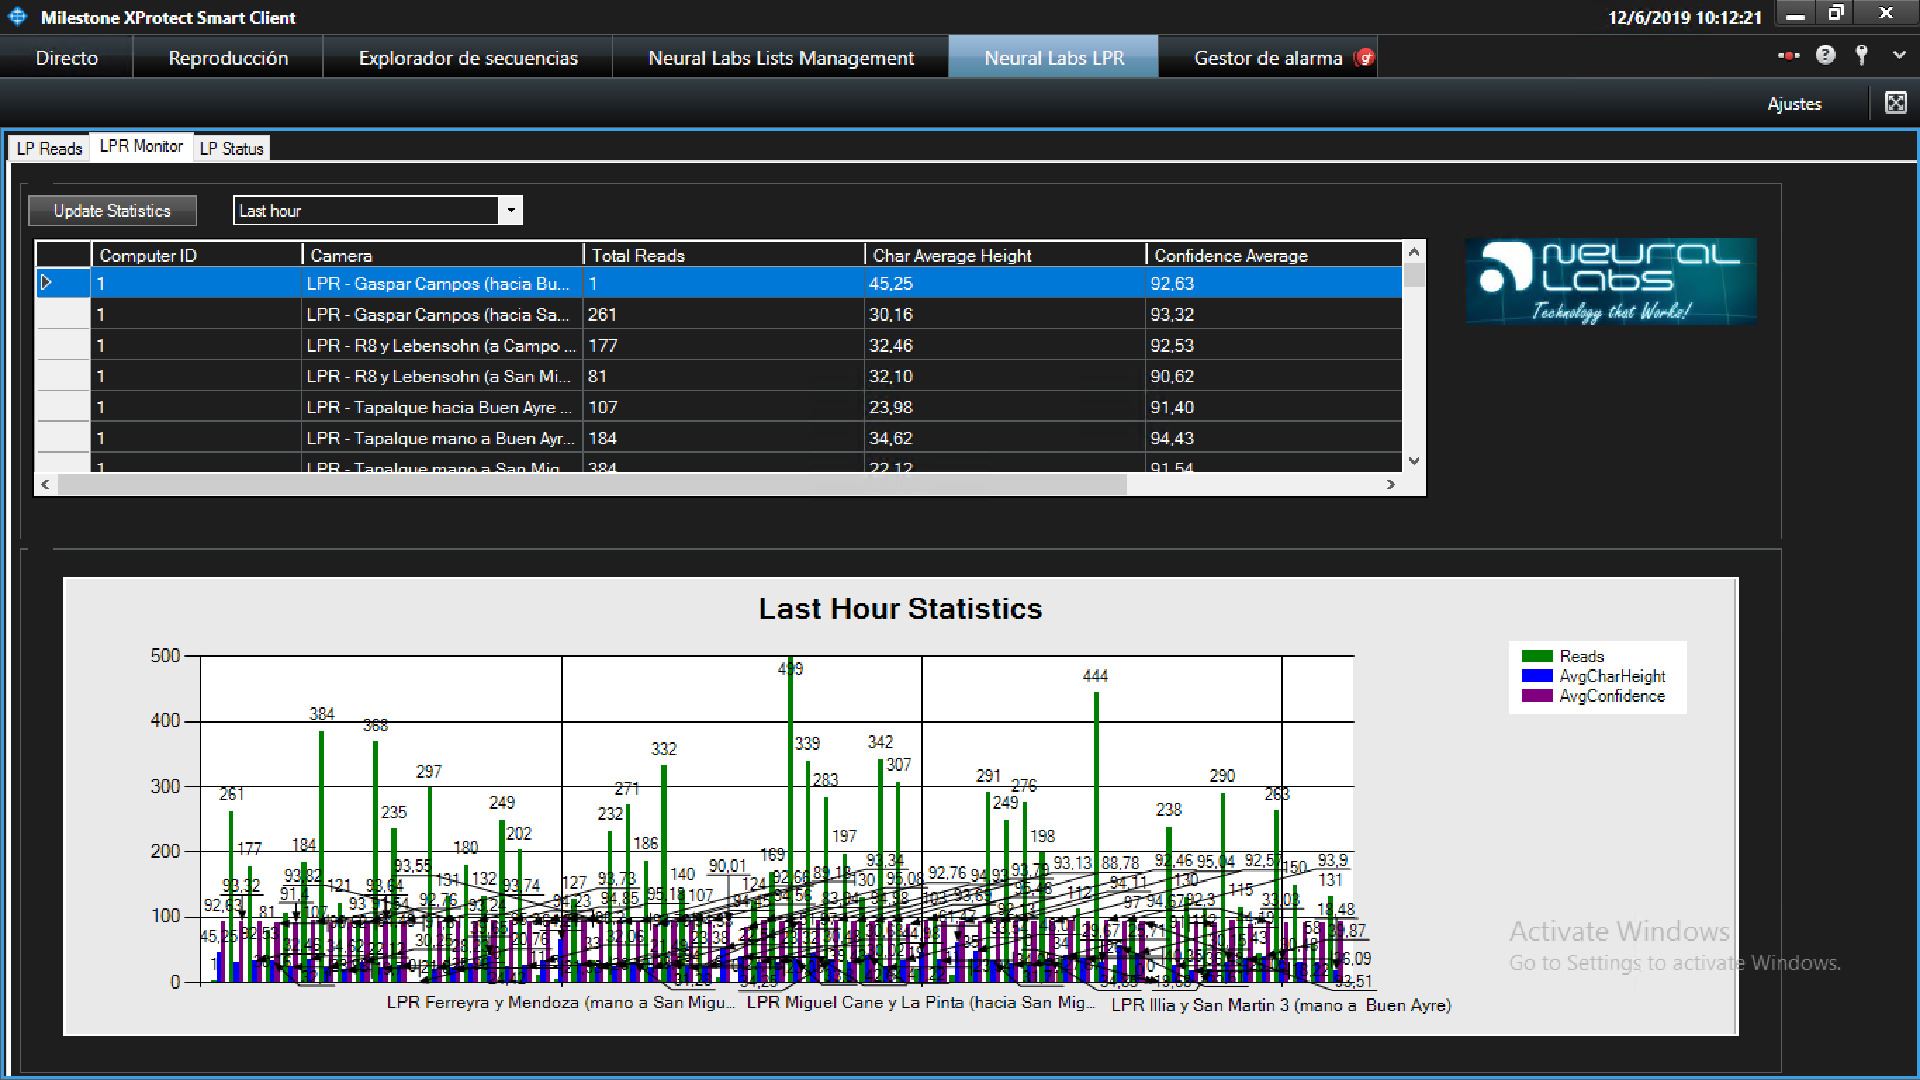Toggle fullscreen with the expand icon
The width and height of the screenshot is (1920, 1080).
coord(1895,103)
